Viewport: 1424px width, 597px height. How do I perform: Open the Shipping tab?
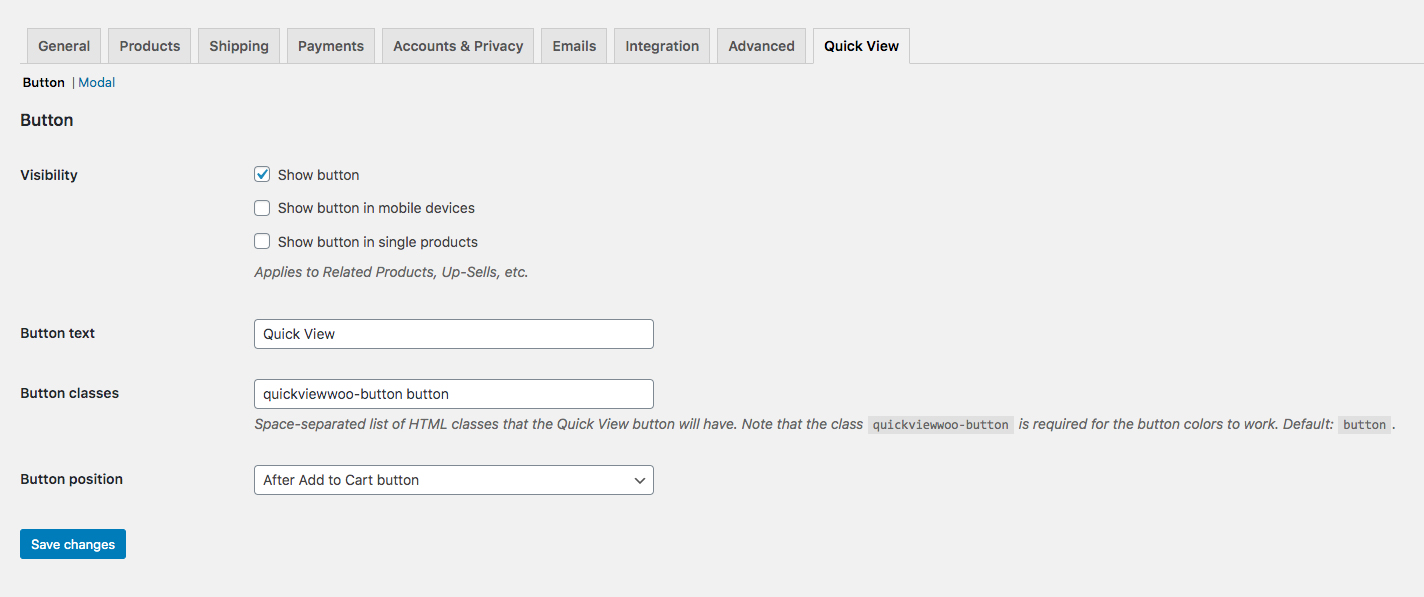[x=239, y=46]
